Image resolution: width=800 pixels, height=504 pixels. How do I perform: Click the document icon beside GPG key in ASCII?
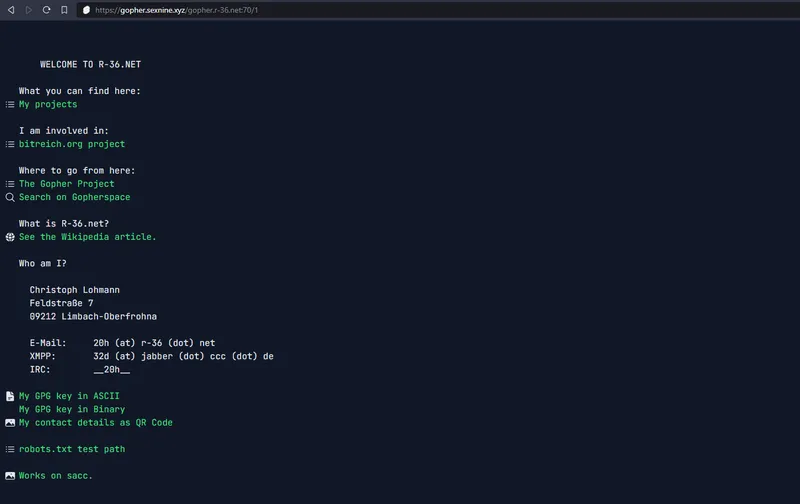coord(10,396)
